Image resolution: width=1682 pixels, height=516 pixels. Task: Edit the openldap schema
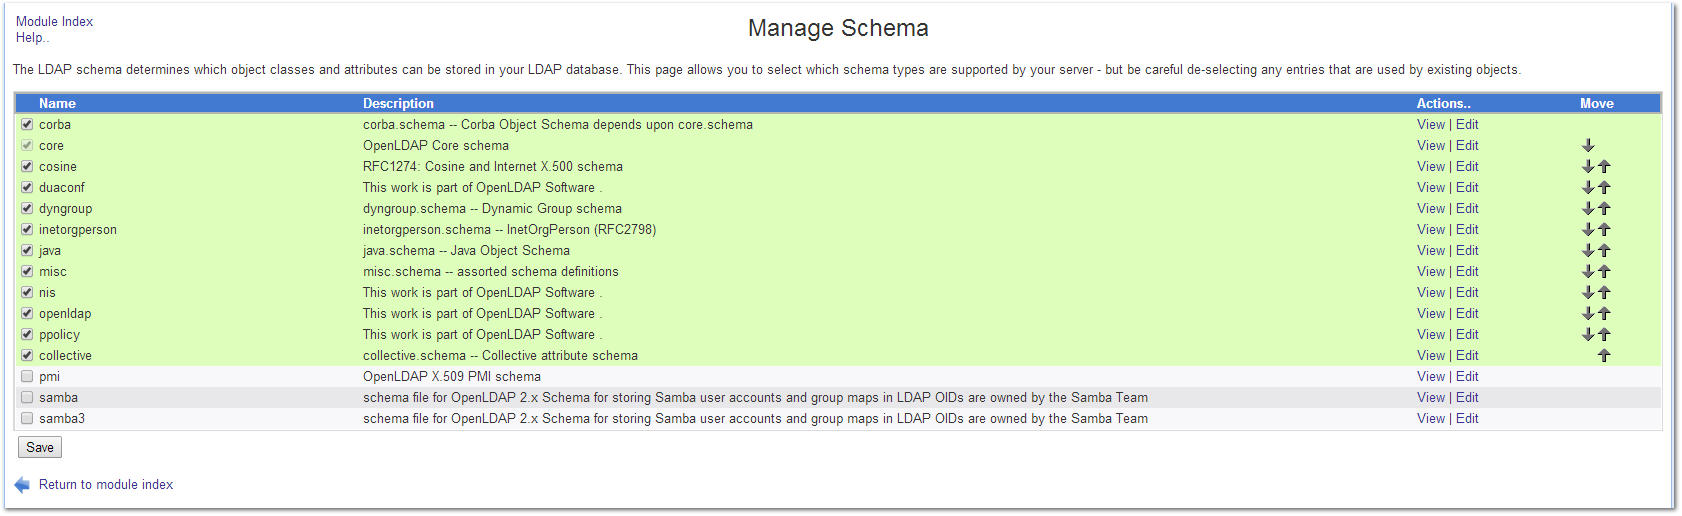(x=1467, y=314)
